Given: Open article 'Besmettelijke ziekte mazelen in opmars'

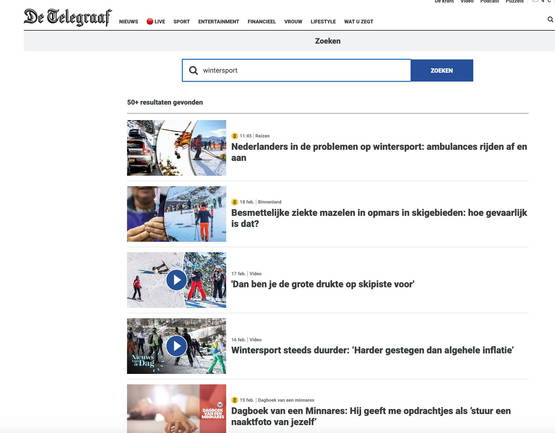Looking at the screenshot, I should (379, 218).
